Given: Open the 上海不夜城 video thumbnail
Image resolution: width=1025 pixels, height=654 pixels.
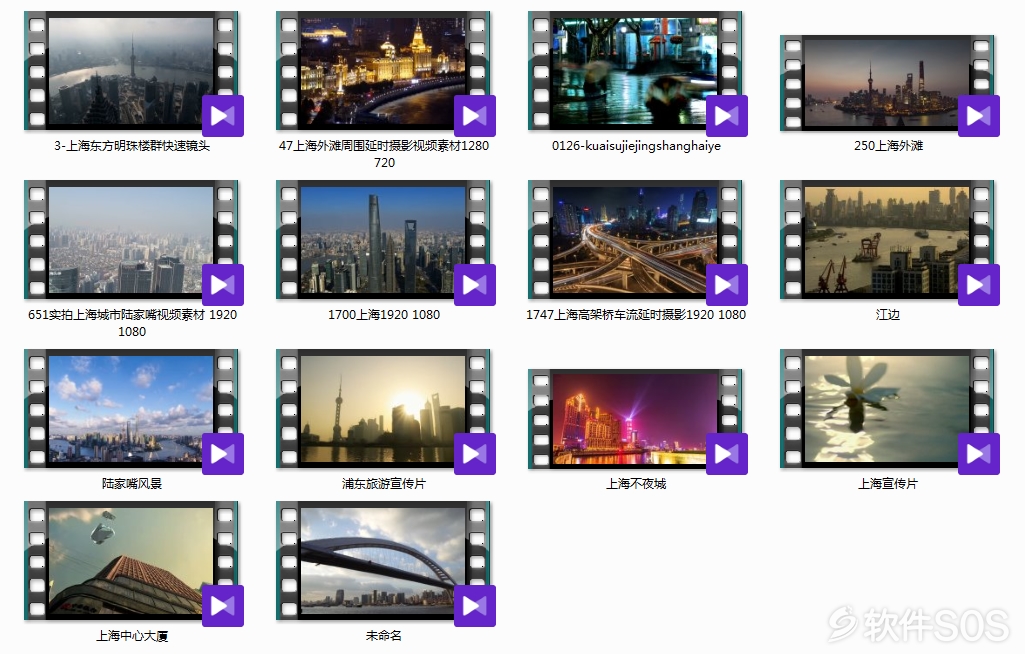Looking at the screenshot, I should [x=635, y=419].
